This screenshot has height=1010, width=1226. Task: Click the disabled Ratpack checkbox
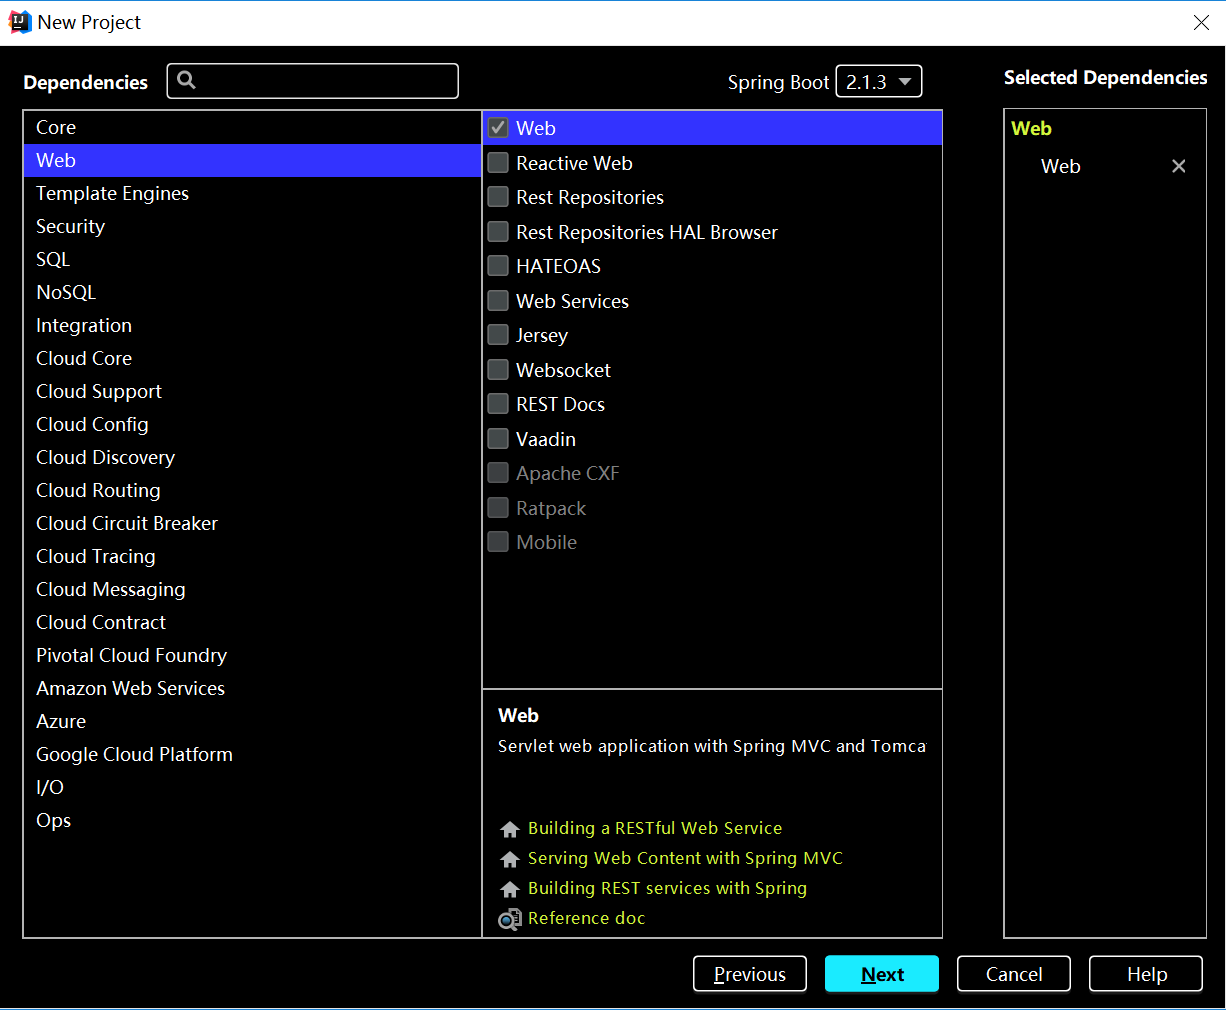coord(498,508)
